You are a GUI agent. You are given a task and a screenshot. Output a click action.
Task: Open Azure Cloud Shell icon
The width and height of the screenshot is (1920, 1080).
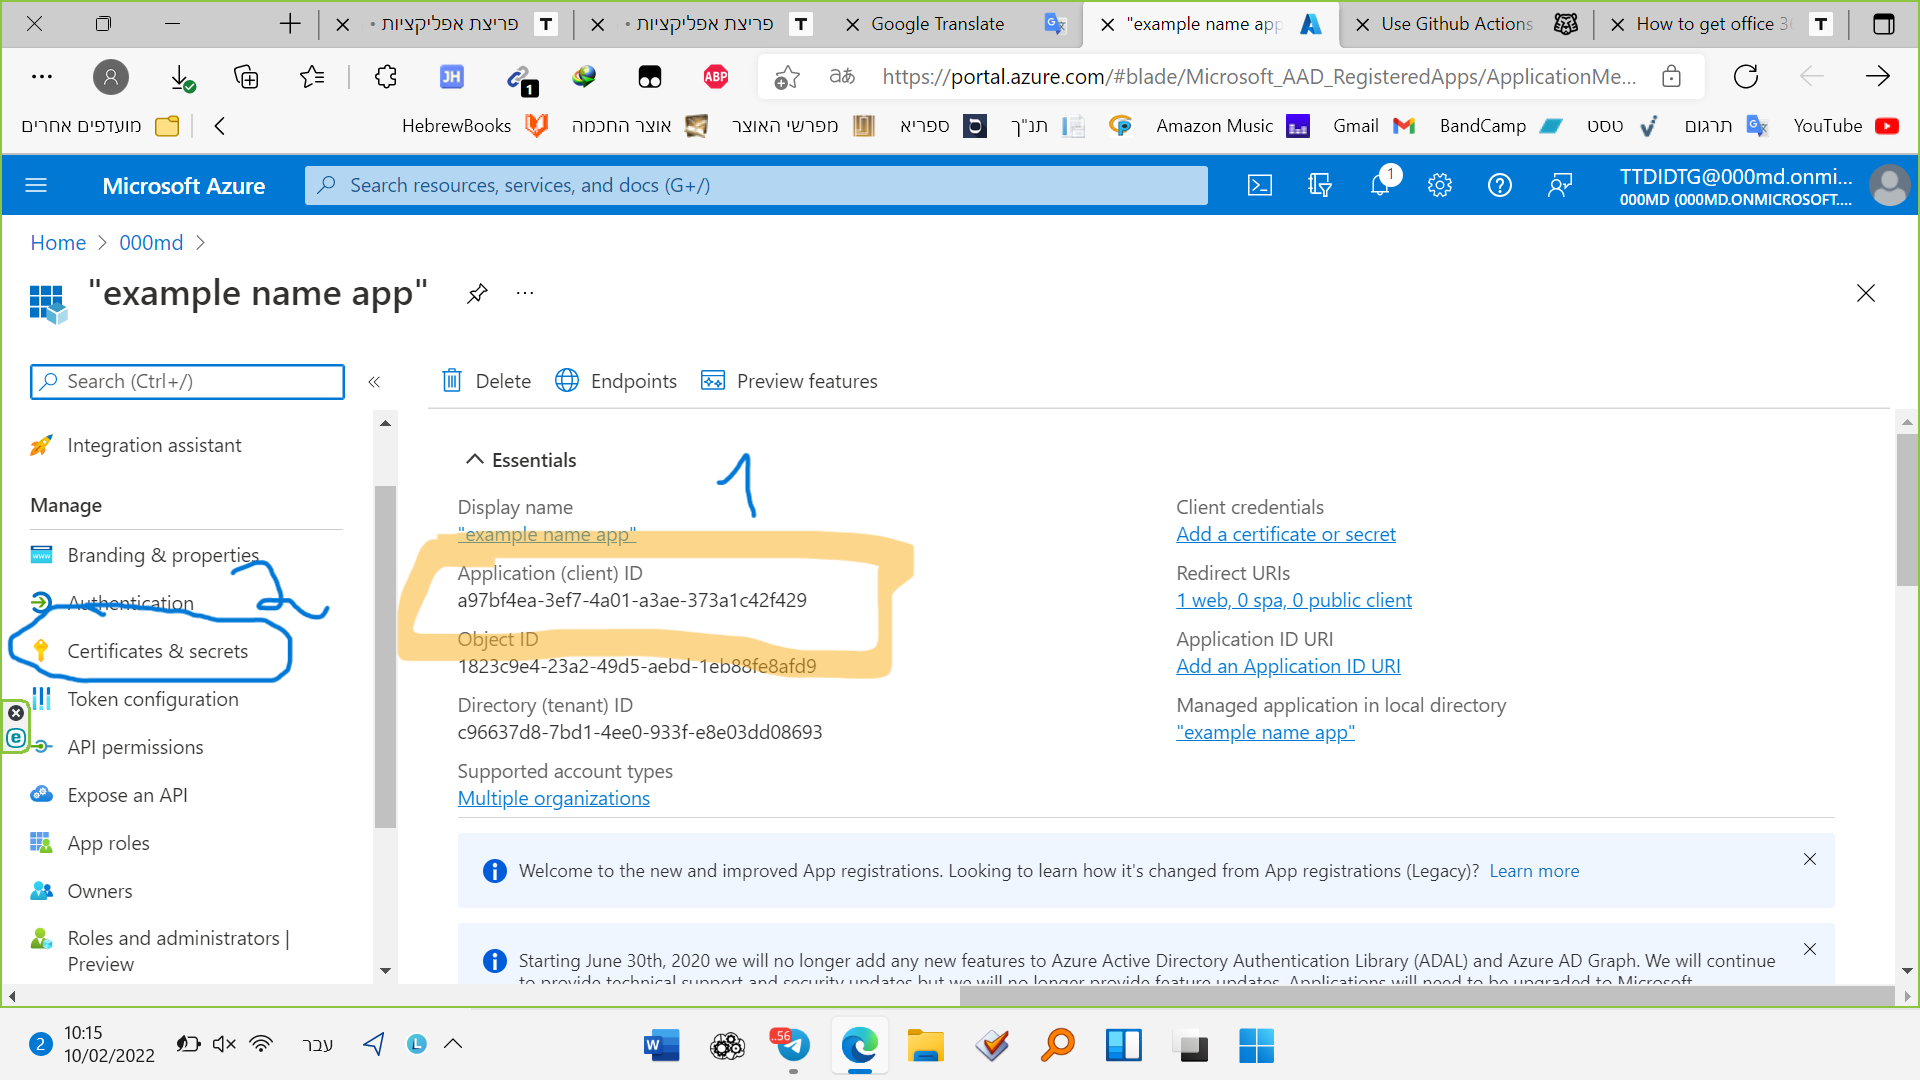[1260, 185]
